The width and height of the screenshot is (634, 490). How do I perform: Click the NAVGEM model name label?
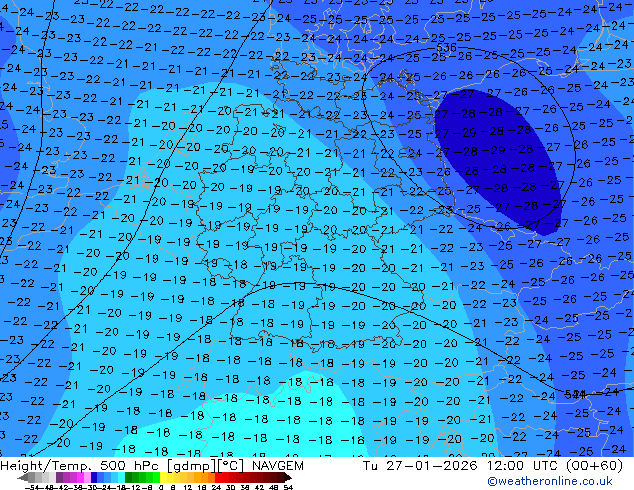pos(277,466)
